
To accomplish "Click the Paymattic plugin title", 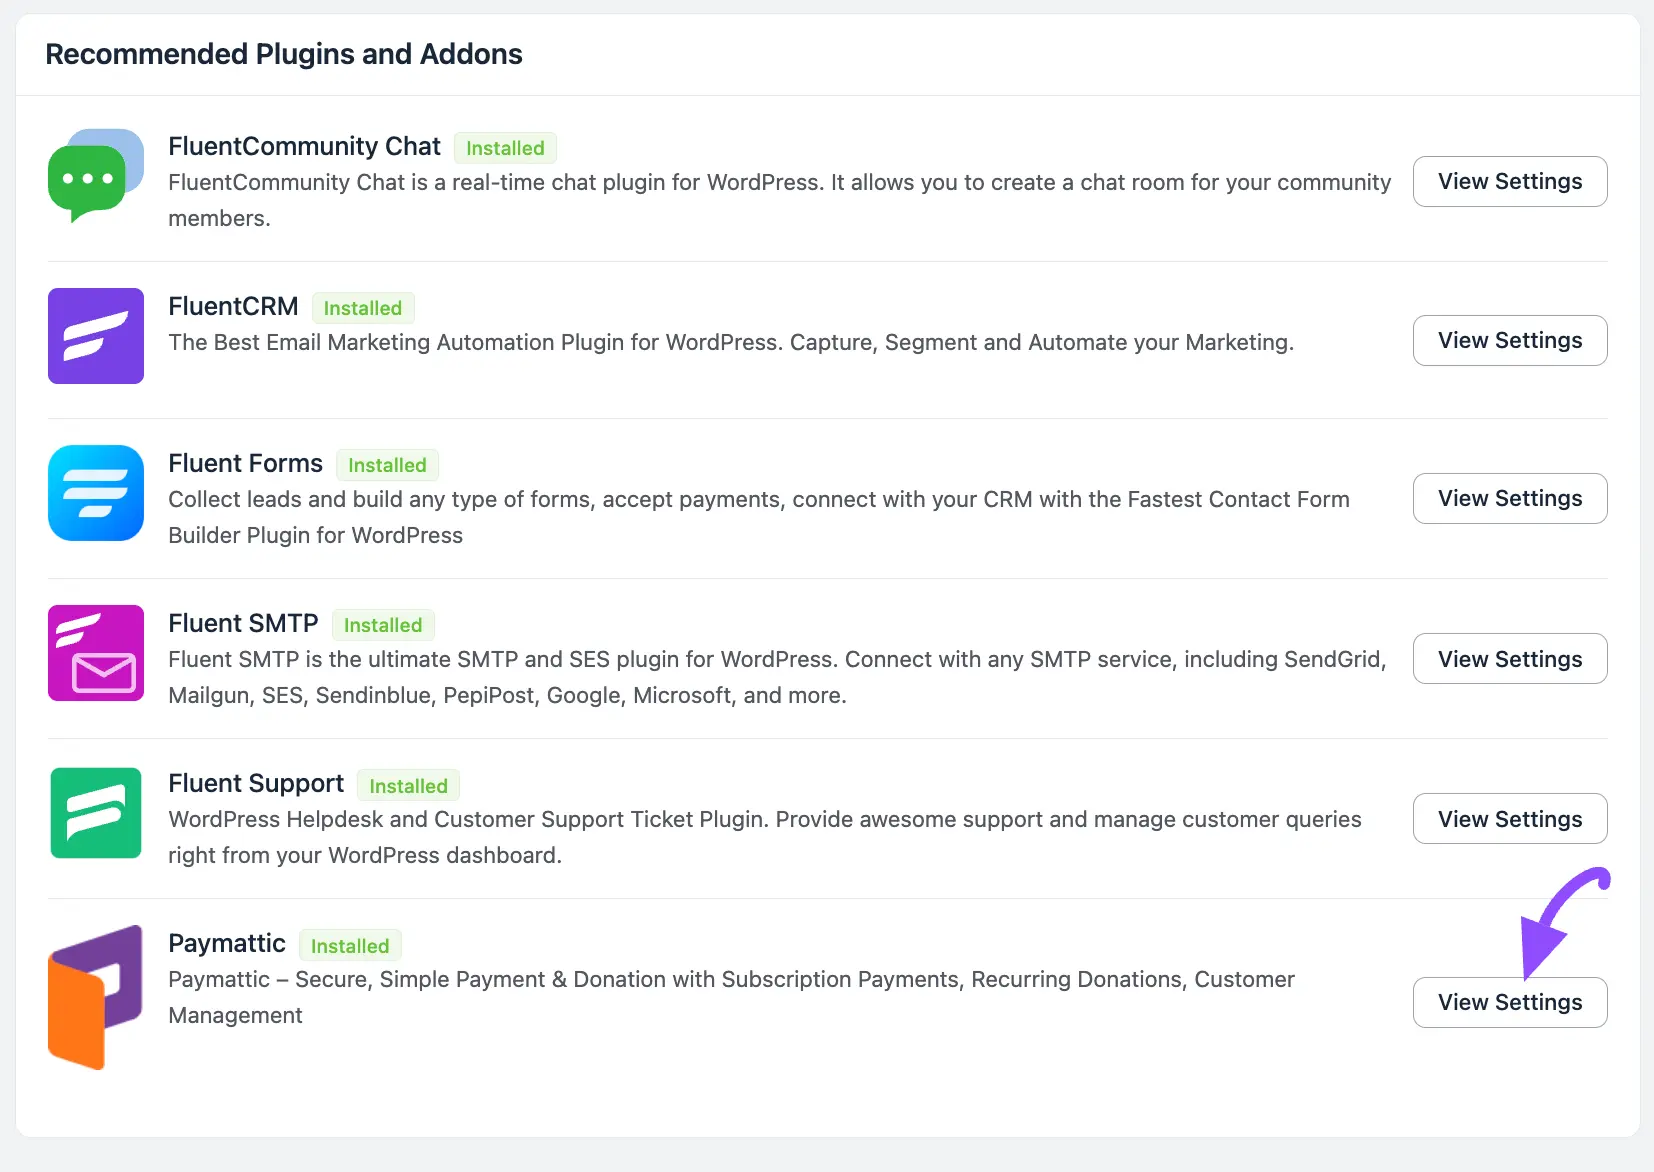I will tap(227, 943).
